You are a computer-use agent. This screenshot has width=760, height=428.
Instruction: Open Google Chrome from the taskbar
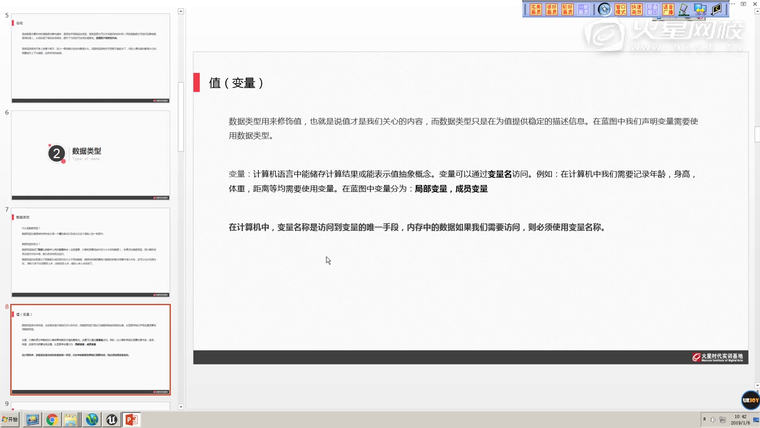click(x=52, y=419)
